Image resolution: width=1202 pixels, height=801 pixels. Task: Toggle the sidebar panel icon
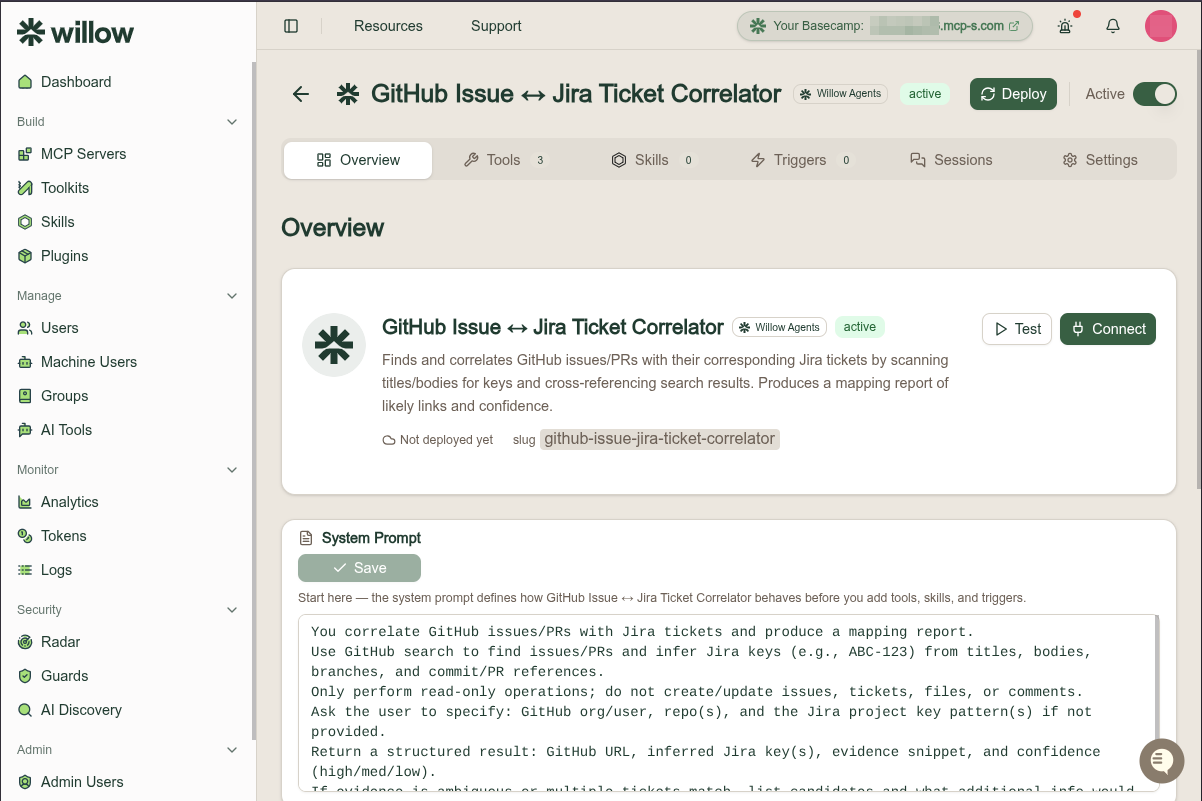pos(291,26)
